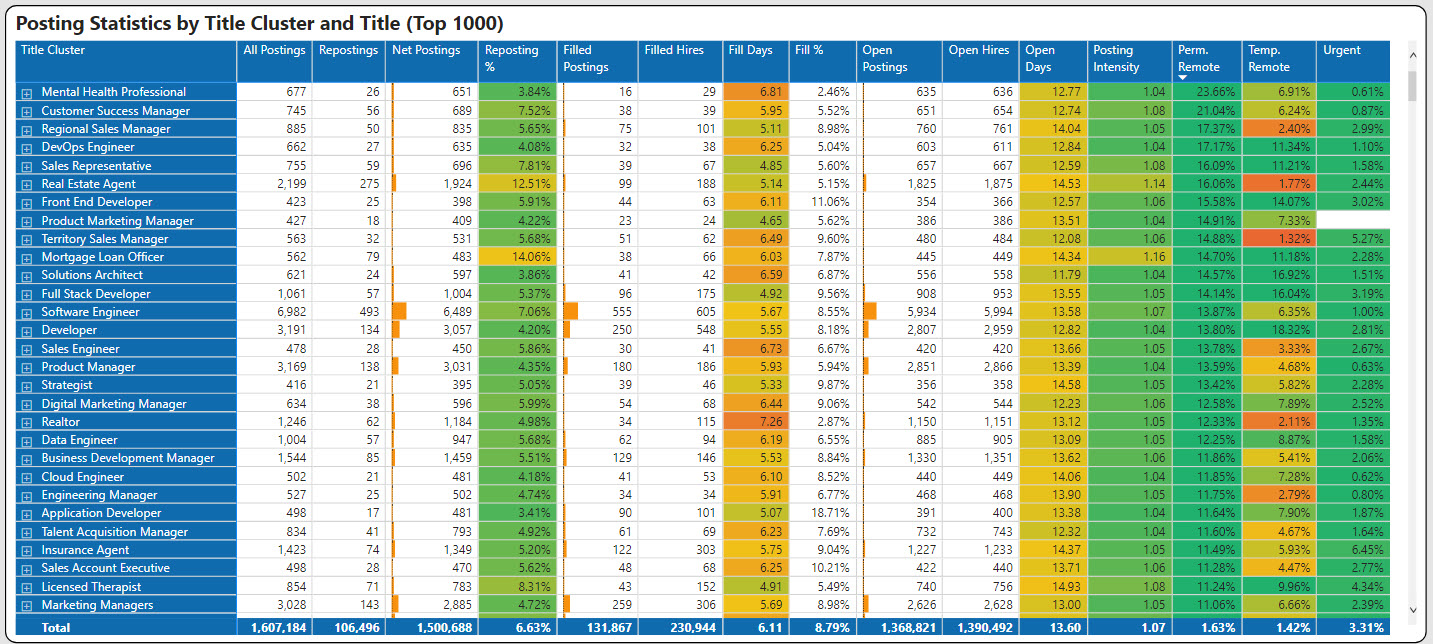Image resolution: width=1433 pixels, height=644 pixels.
Task: Expand the Customer Success Manager cluster
Action: 27,111
